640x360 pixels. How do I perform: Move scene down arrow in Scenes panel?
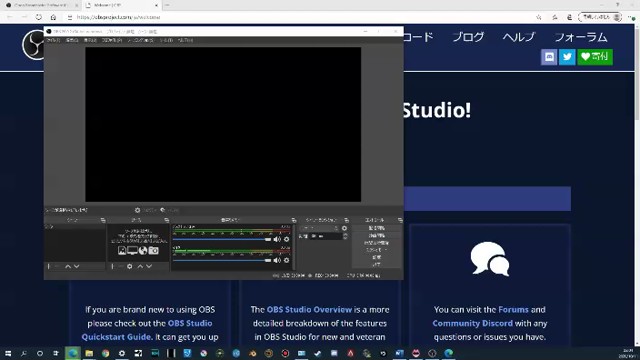pos(76,267)
